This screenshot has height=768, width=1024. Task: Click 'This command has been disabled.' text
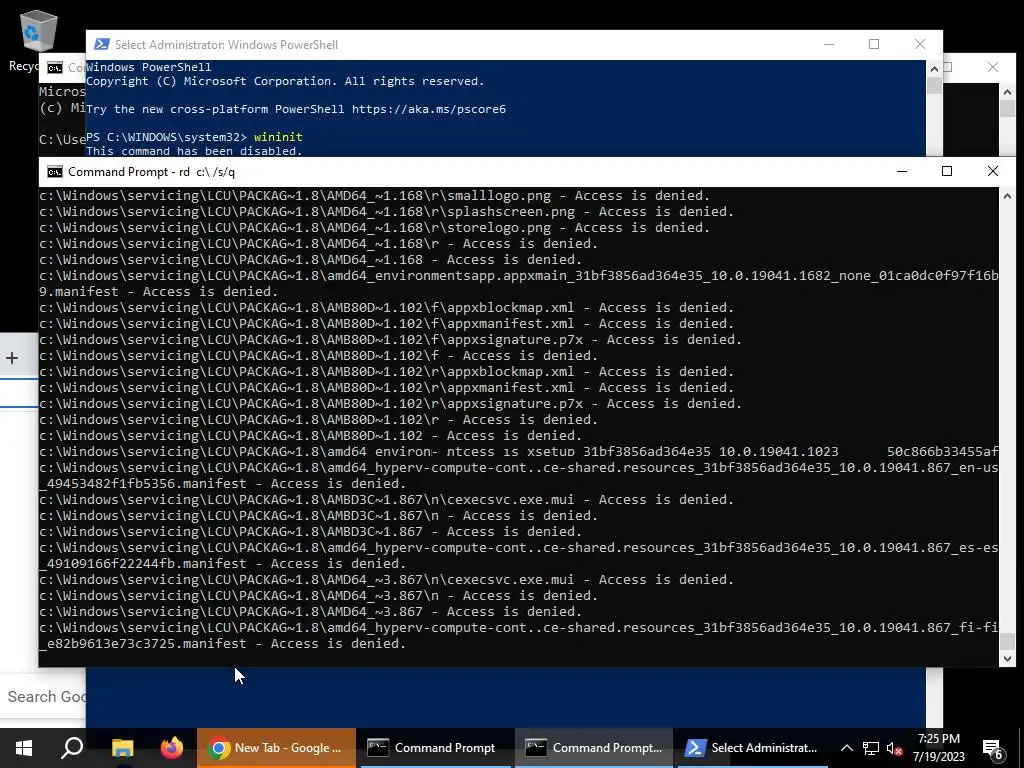[194, 151]
